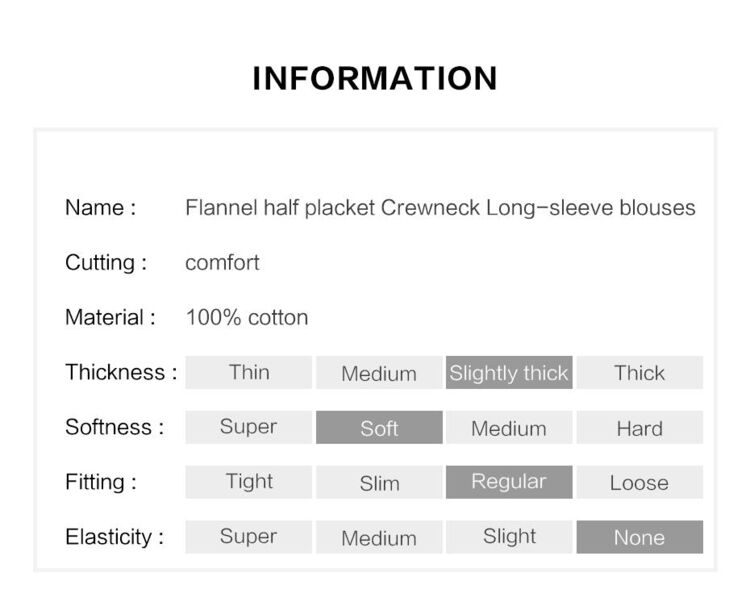Select the Thin thickness option
Image resolution: width=750 pixels, height=602 pixels.
[x=249, y=372]
